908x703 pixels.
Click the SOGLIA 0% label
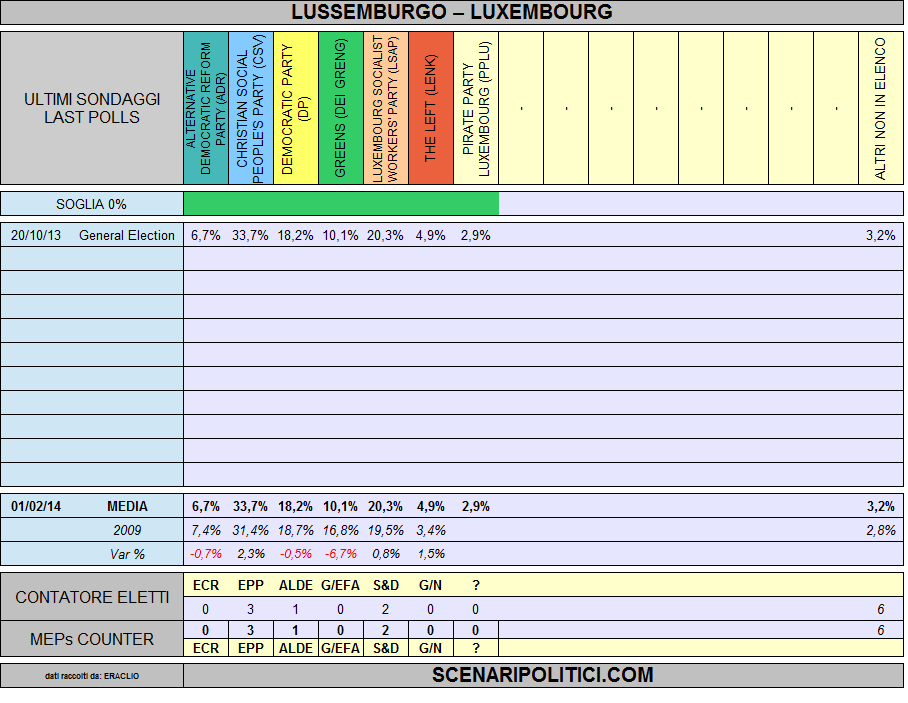(x=91, y=204)
